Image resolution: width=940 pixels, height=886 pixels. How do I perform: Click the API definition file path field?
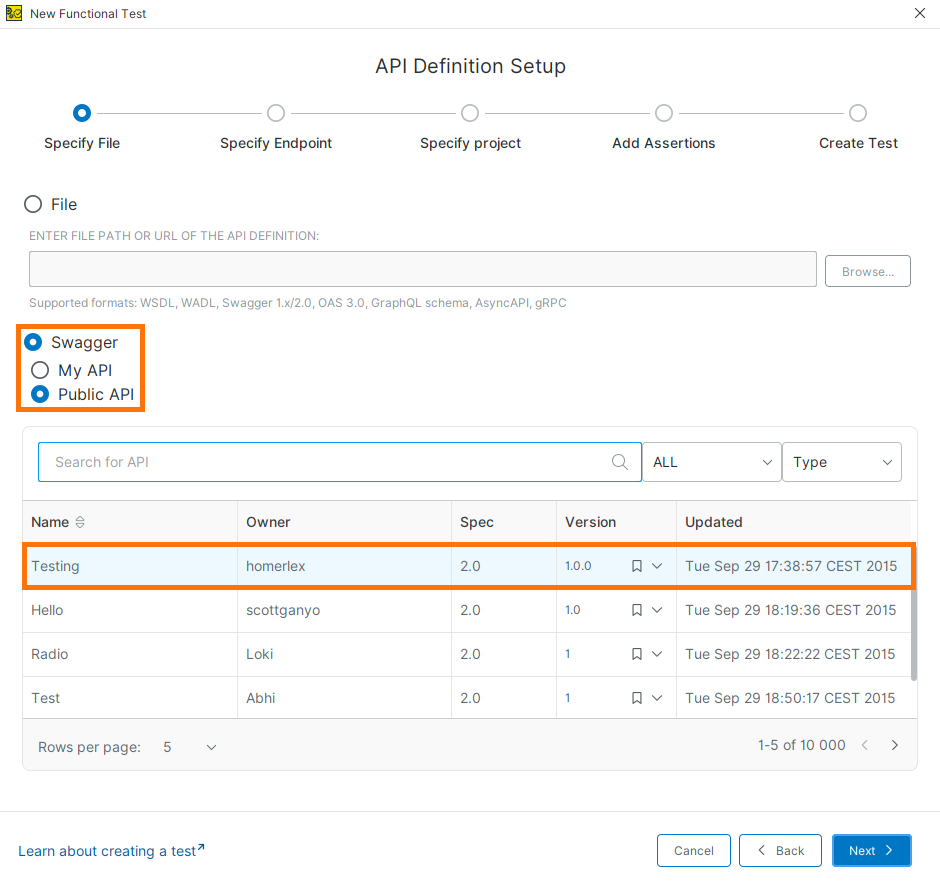click(x=423, y=269)
